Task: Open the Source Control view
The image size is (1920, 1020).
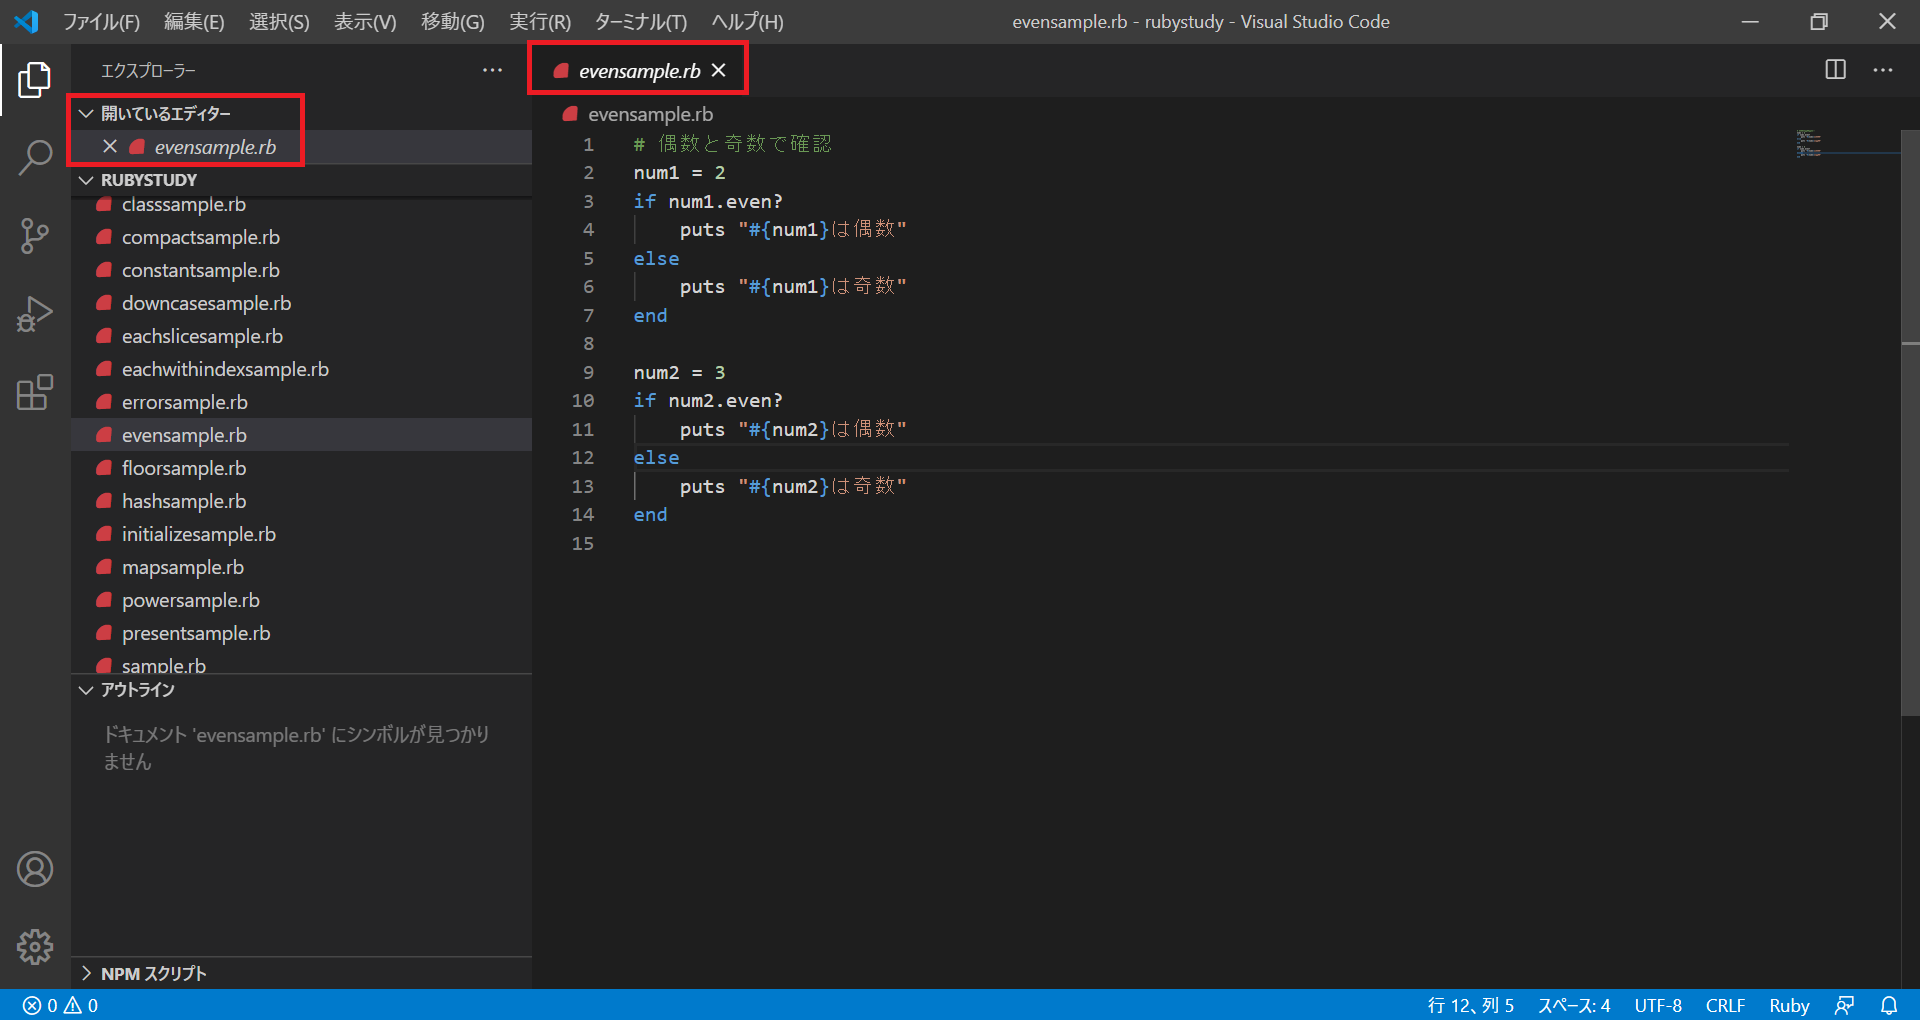Action: point(35,236)
